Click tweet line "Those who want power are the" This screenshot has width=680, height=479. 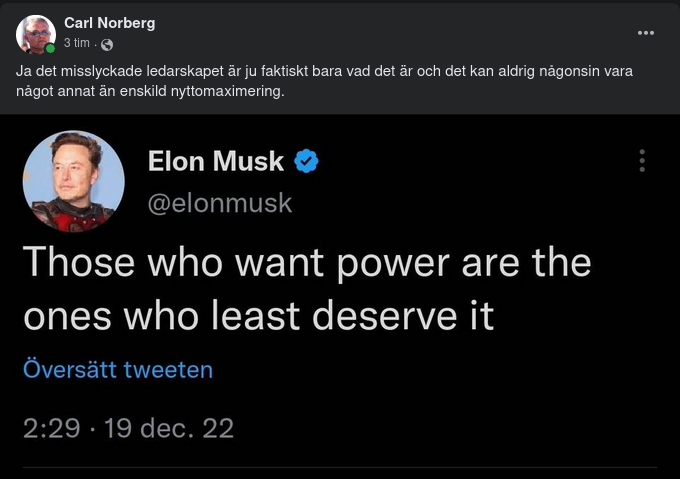pyautogui.click(x=306, y=262)
